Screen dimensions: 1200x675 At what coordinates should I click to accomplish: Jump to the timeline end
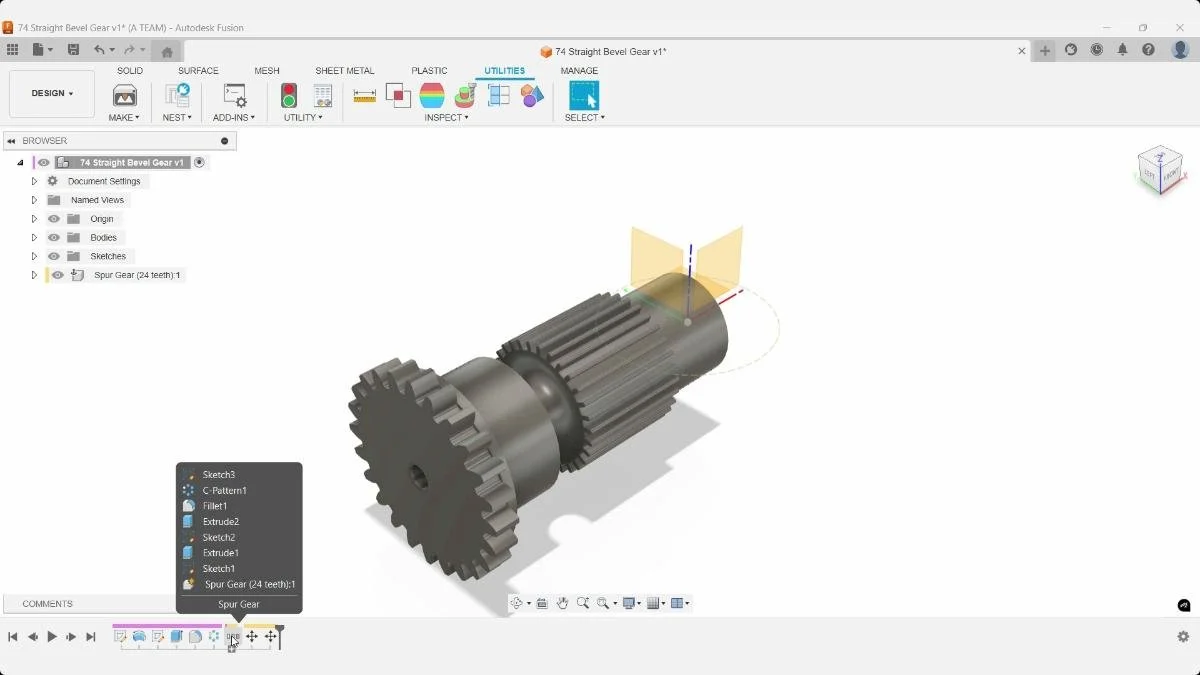point(91,637)
